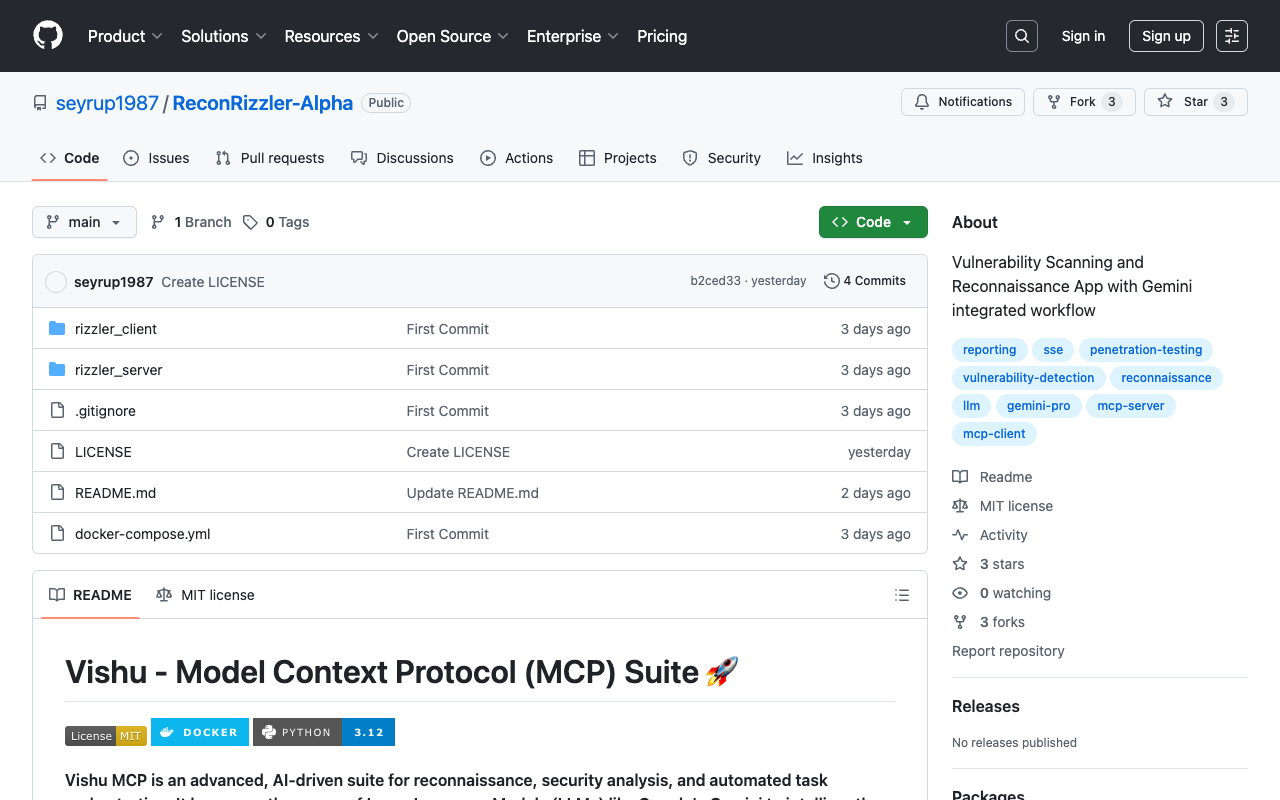Screen dimensions: 1280x800
Task: Open the 1 Branch link
Action: point(191,222)
